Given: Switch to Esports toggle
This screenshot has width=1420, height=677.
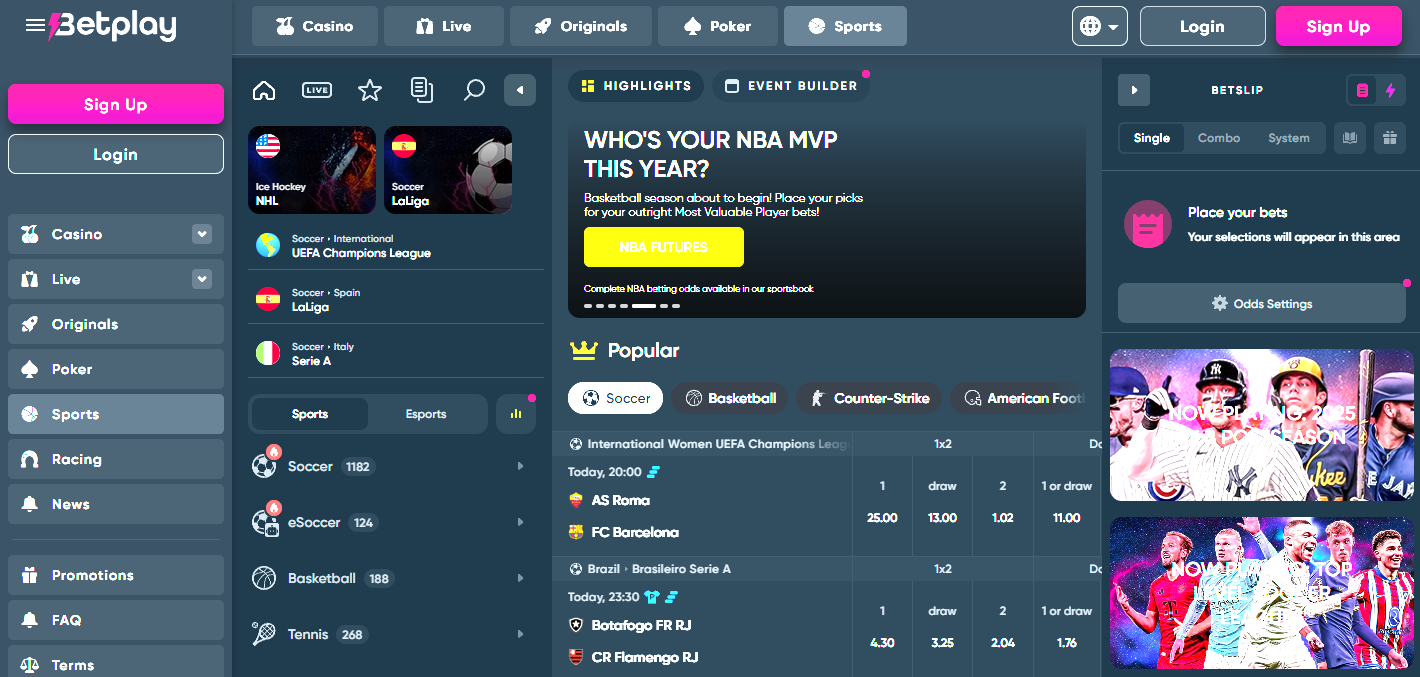Looking at the screenshot, I should point(426,414).
